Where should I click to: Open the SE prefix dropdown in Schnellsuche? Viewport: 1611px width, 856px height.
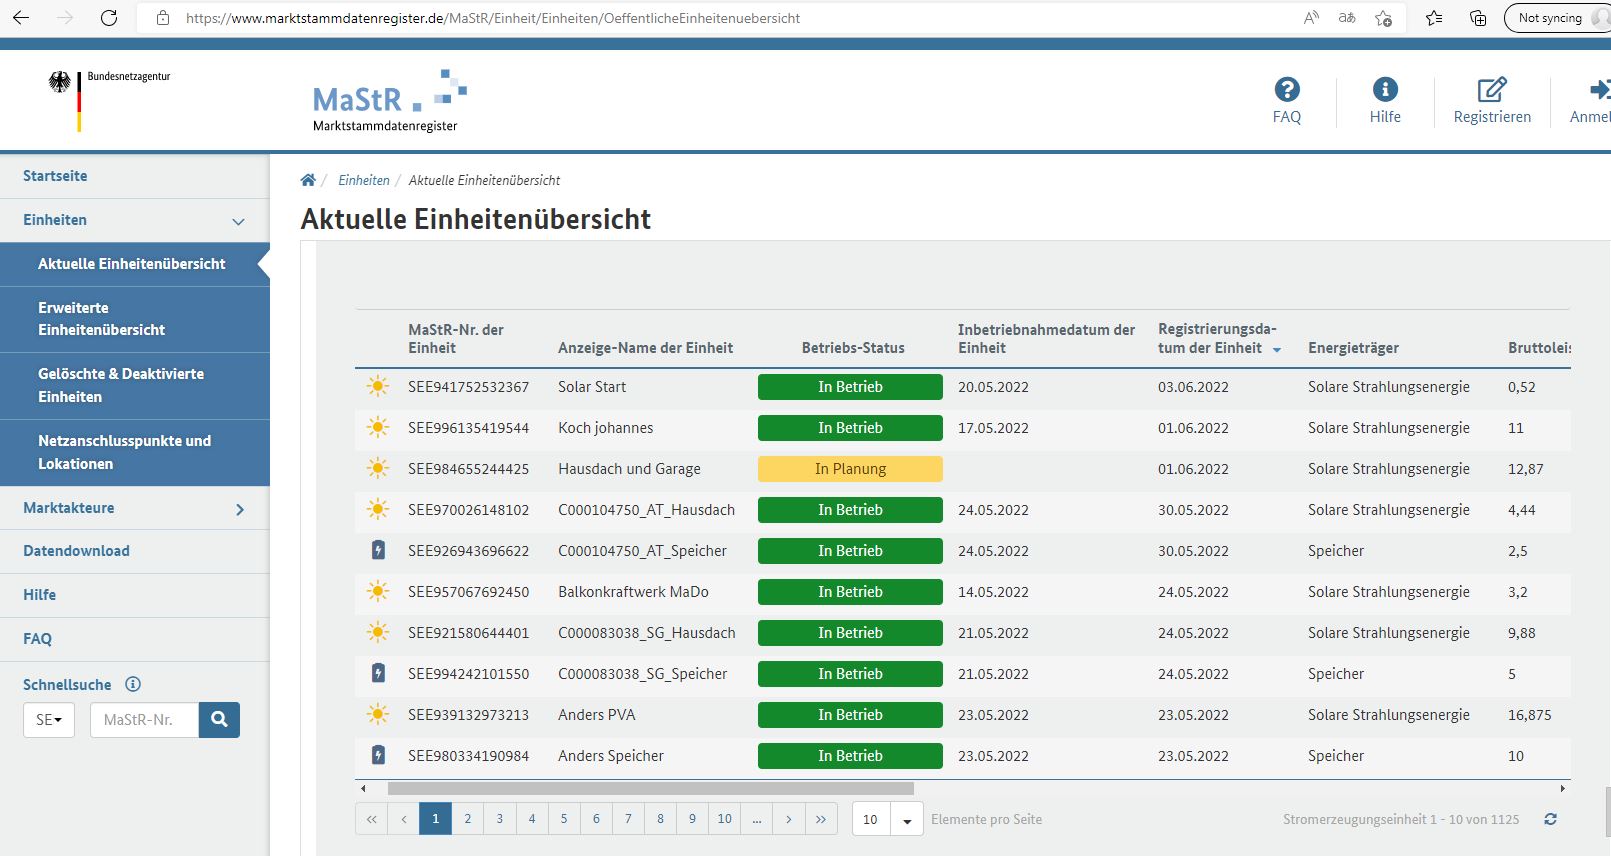point(49,720)
